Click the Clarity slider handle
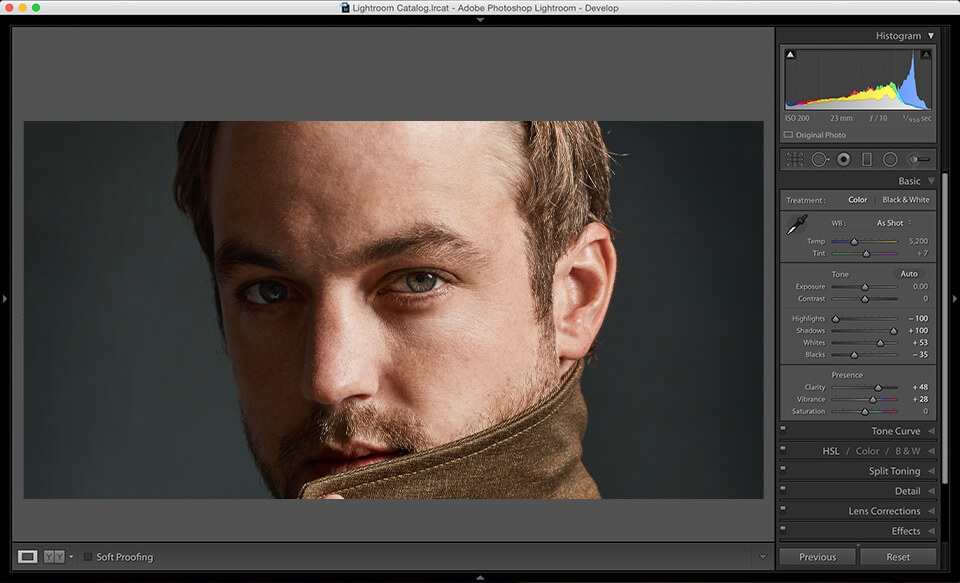 coord(878,387)
